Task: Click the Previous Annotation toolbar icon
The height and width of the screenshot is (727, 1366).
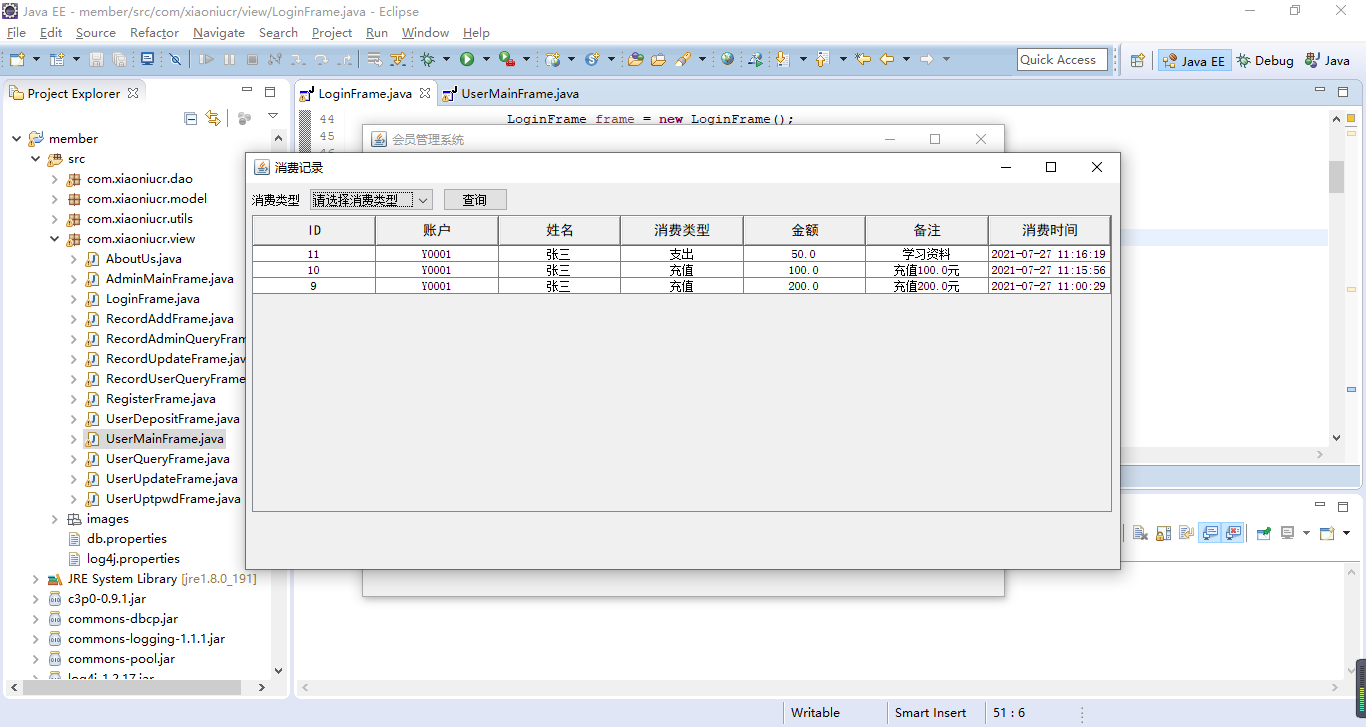Action: (822, 59)
